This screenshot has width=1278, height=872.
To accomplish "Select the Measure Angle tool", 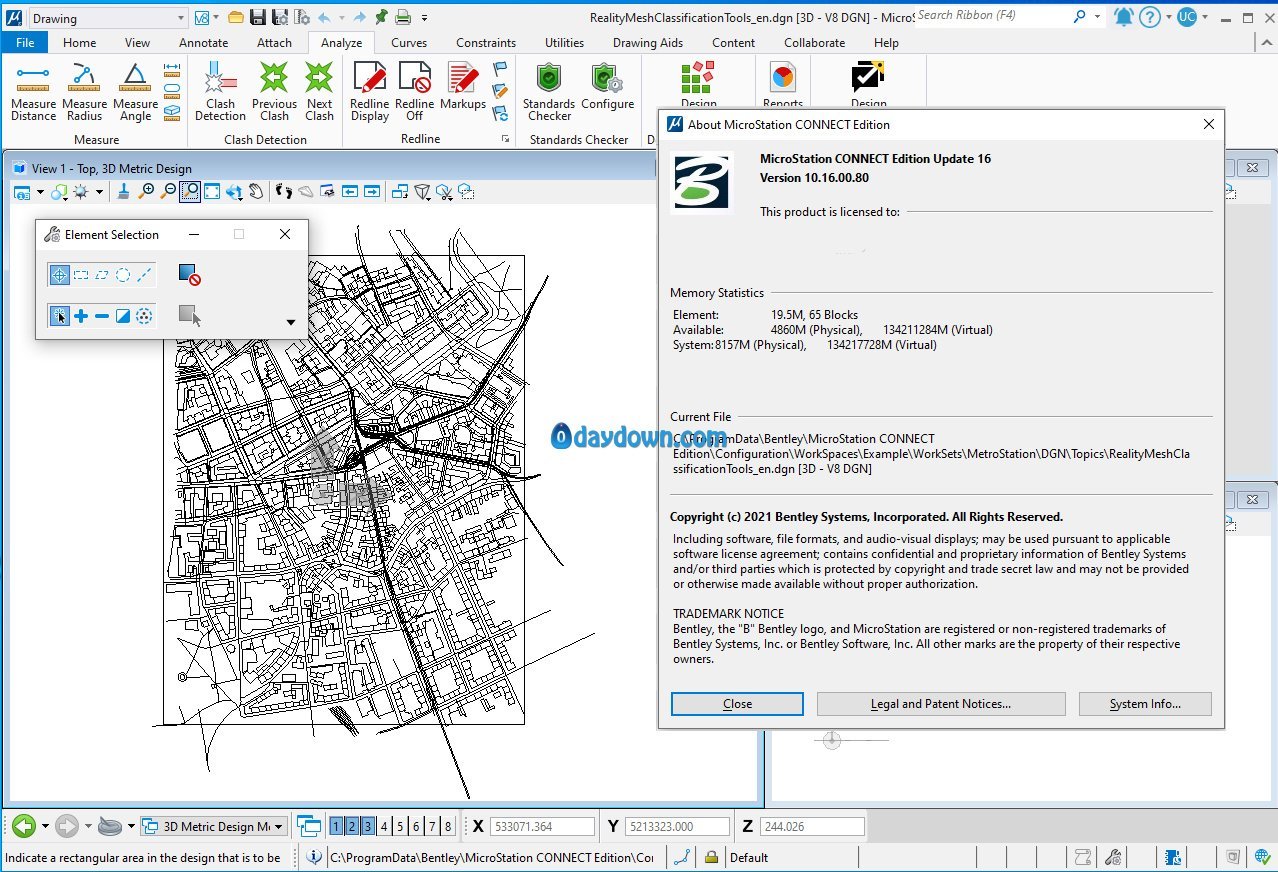I will click(x=135, y=92).
